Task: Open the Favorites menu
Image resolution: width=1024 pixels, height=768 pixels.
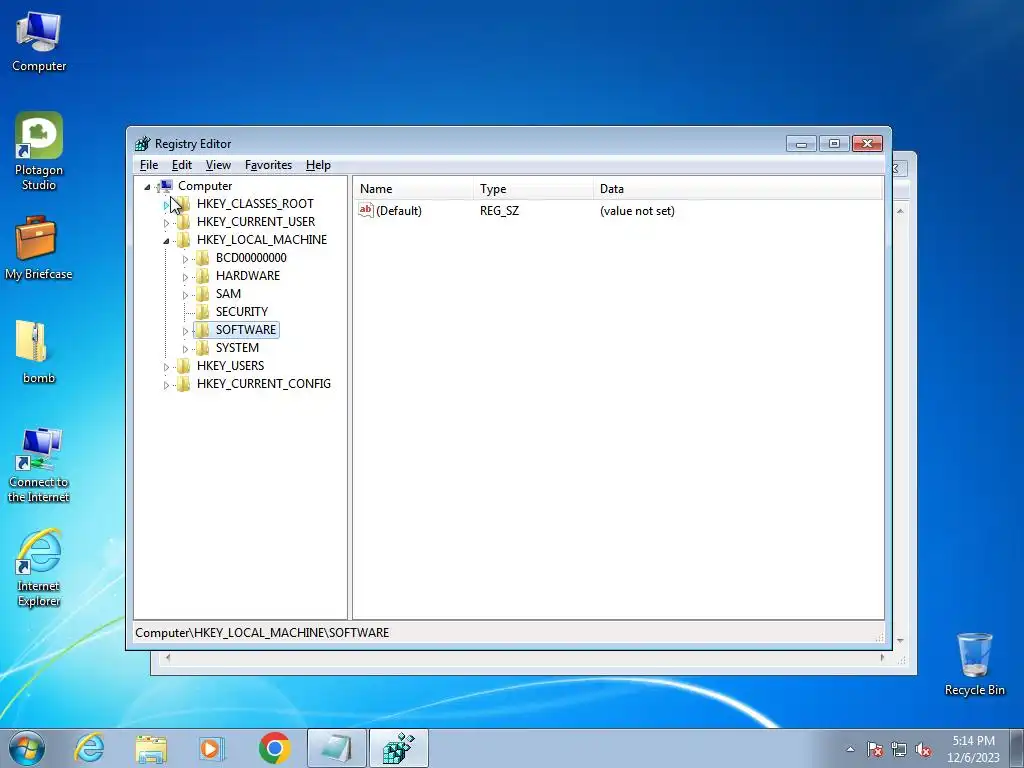Action: click(268, 165)
